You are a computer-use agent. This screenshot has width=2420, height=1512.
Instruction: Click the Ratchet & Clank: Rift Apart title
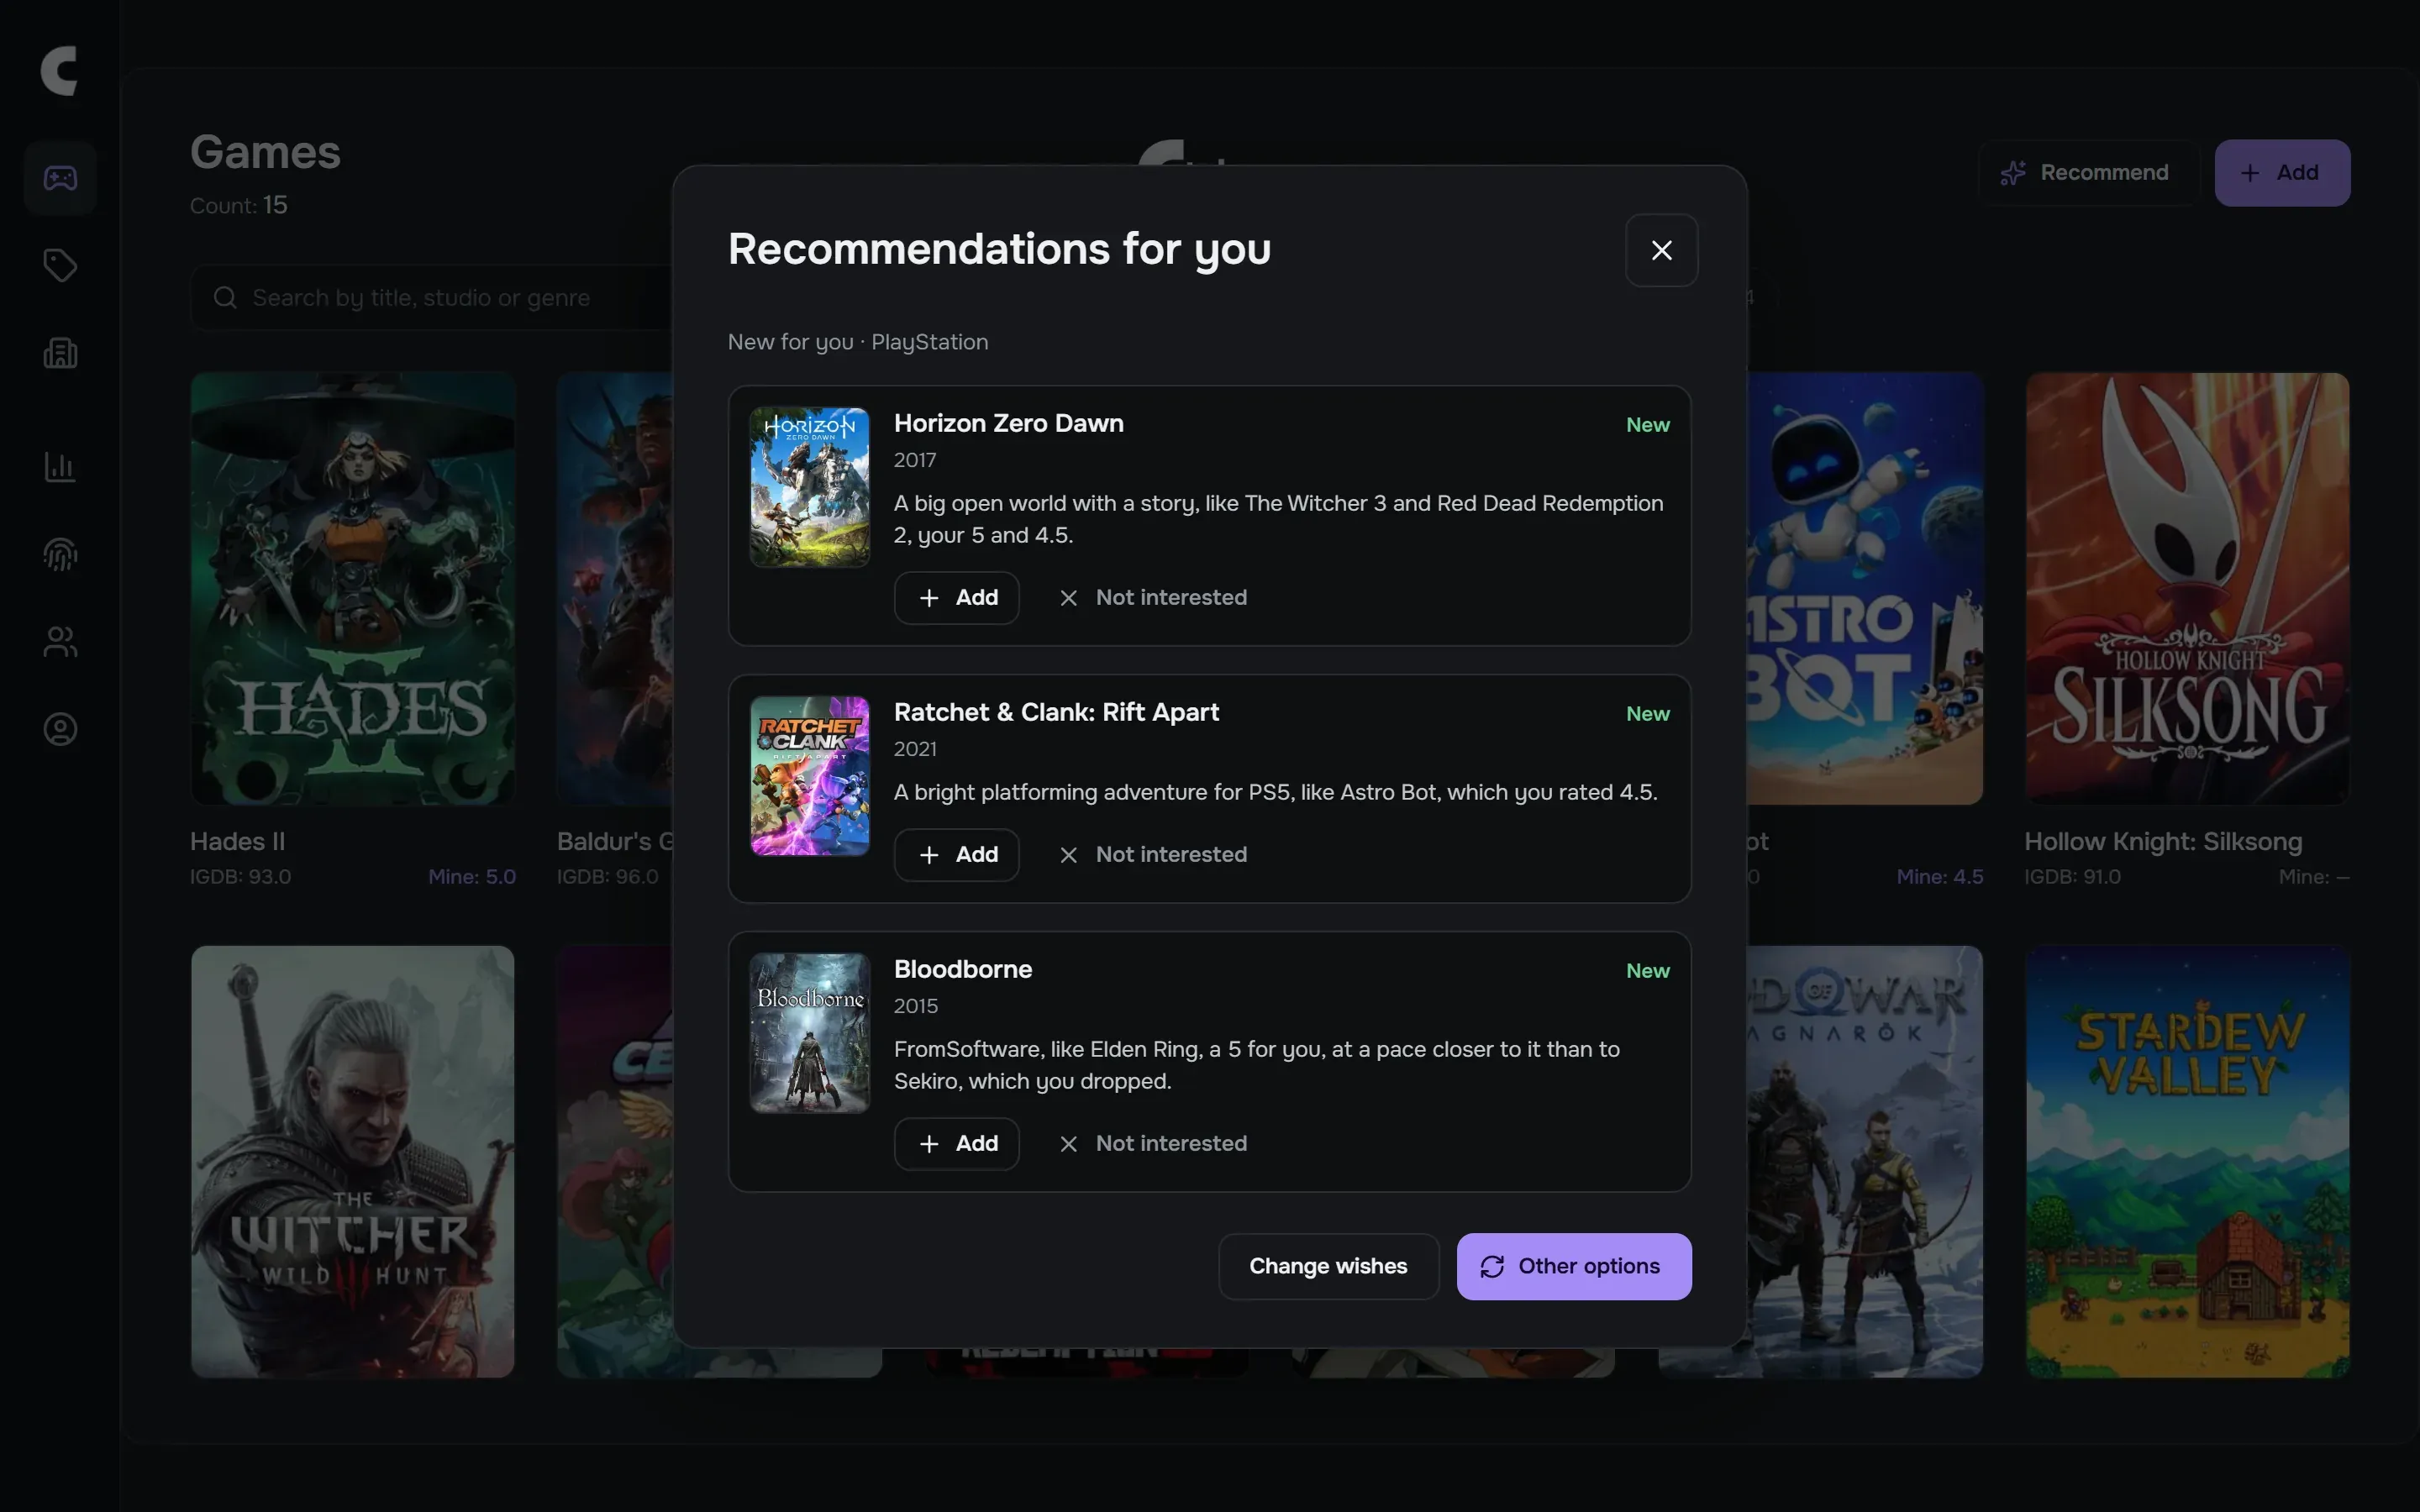click(1056, 712)
